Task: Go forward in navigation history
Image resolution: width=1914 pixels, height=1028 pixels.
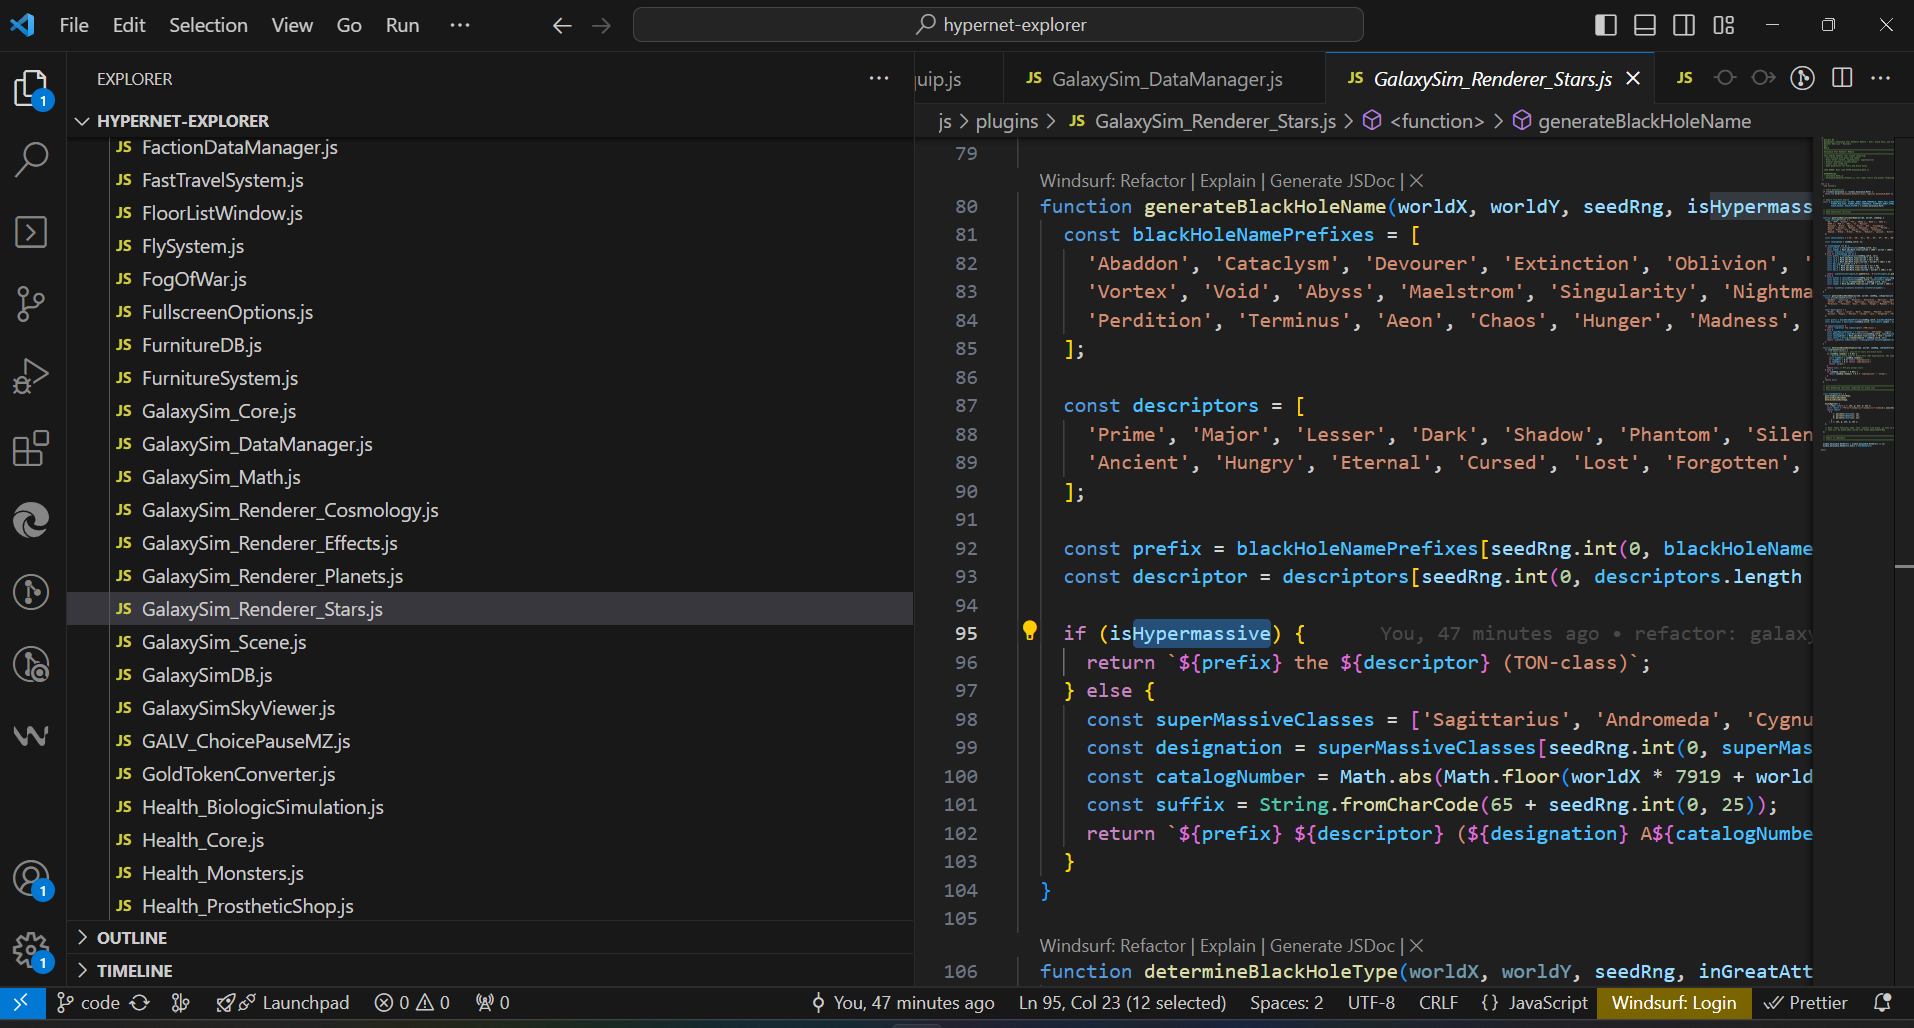Action: tap(601, 25)
